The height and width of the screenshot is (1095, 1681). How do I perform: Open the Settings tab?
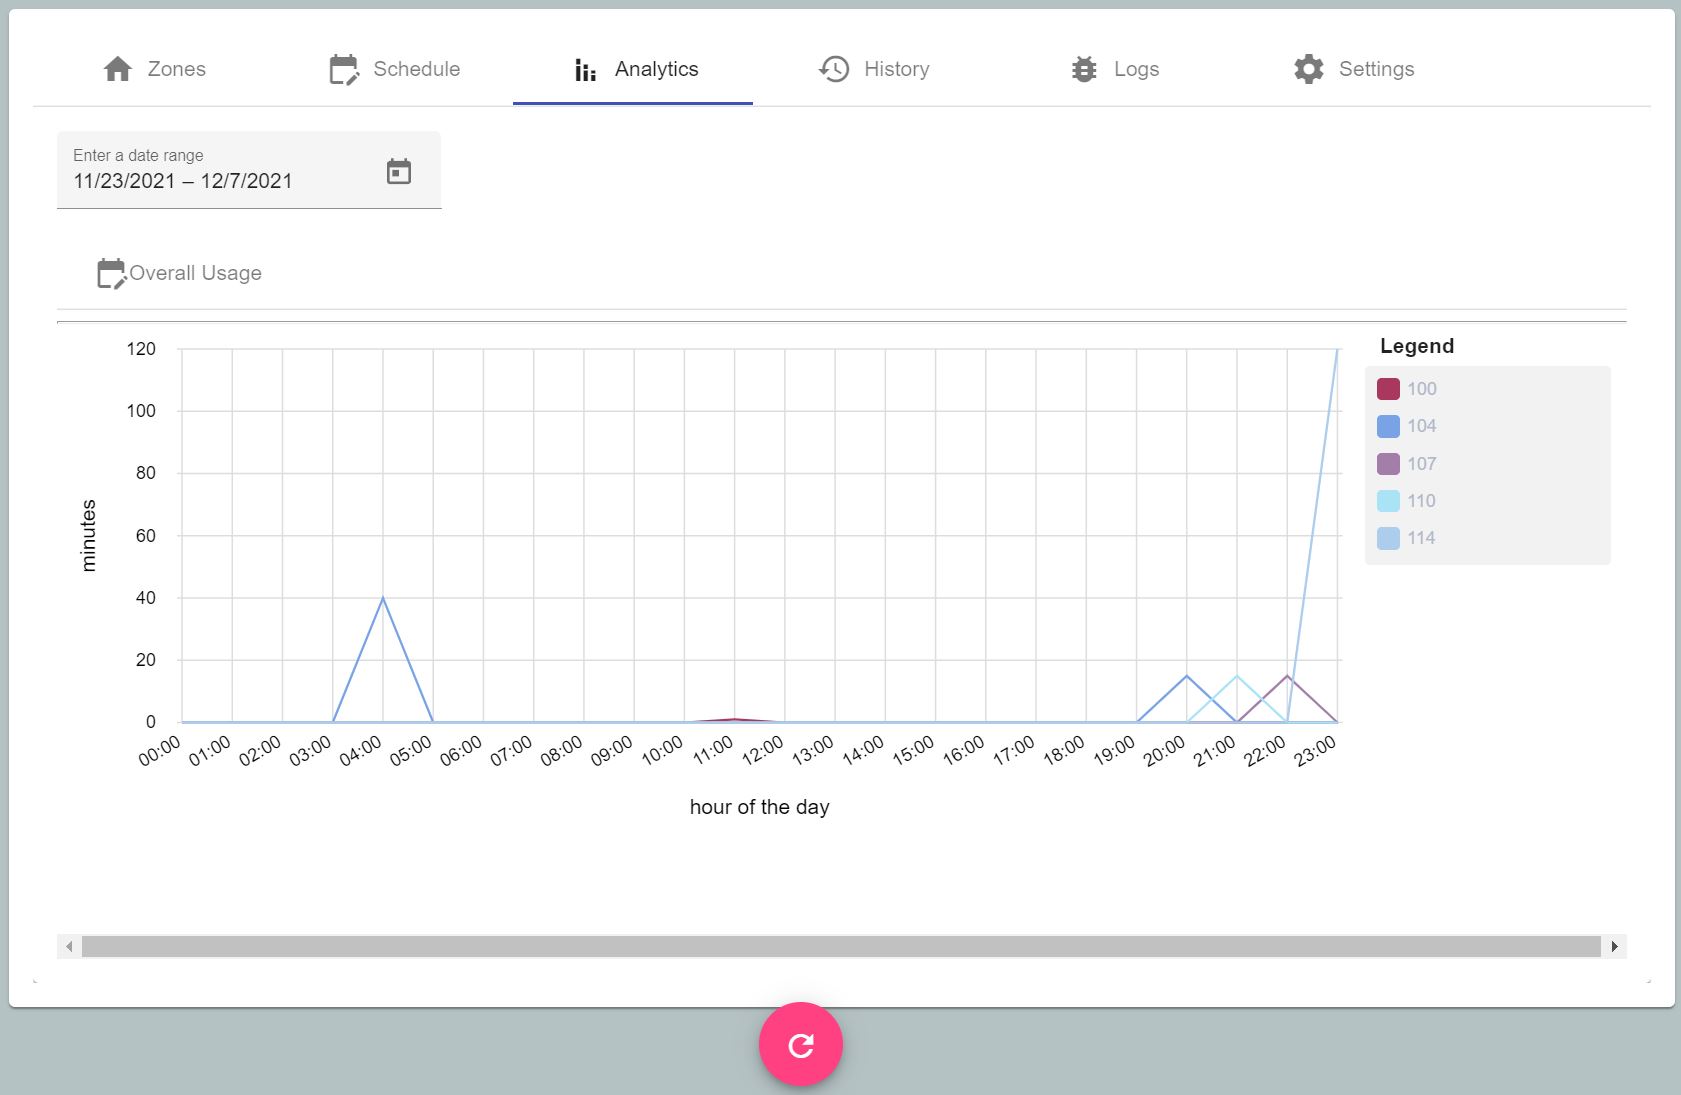(x=1353, y=69)
